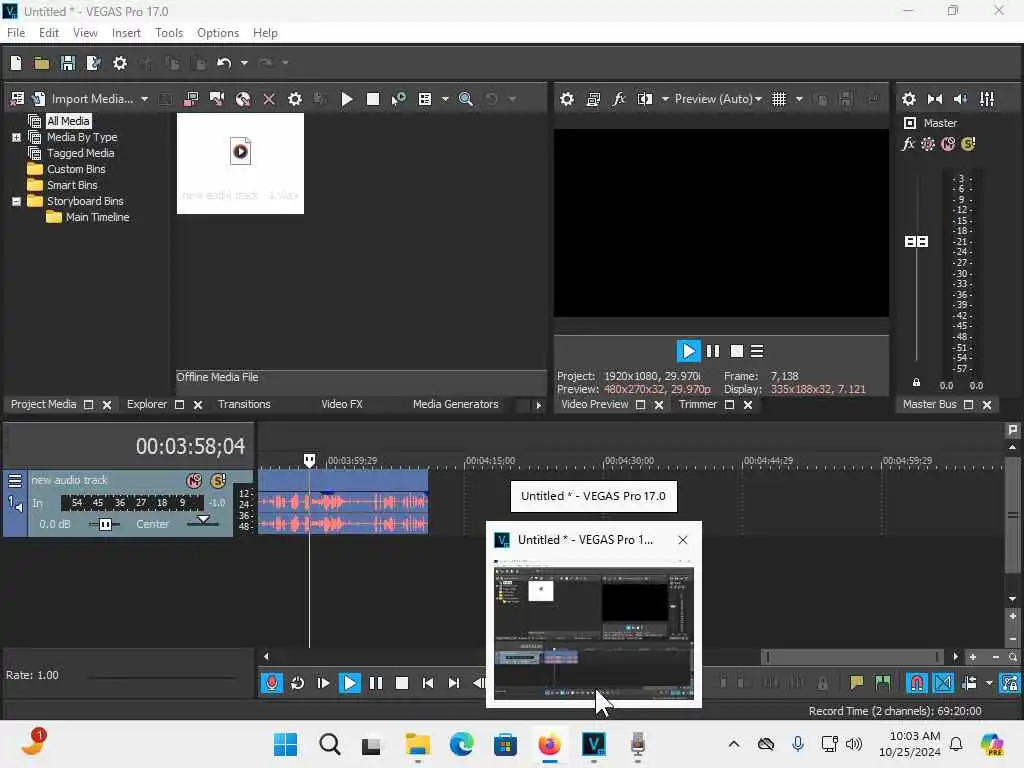Open the Custom Bins folder
Image resolution: width=1024 pixels, height=768 pixels.
click(x=76, y=169)
